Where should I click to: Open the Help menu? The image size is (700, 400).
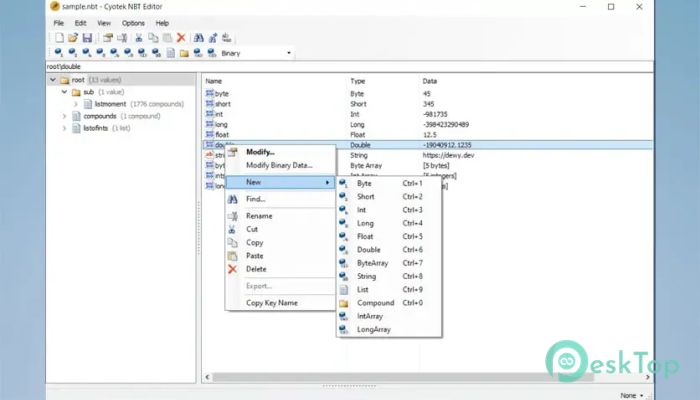click(162, 23)
